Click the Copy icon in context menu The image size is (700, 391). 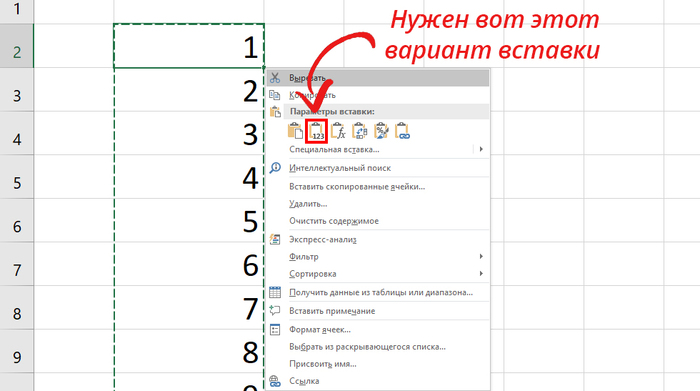(x=275, y=95)
